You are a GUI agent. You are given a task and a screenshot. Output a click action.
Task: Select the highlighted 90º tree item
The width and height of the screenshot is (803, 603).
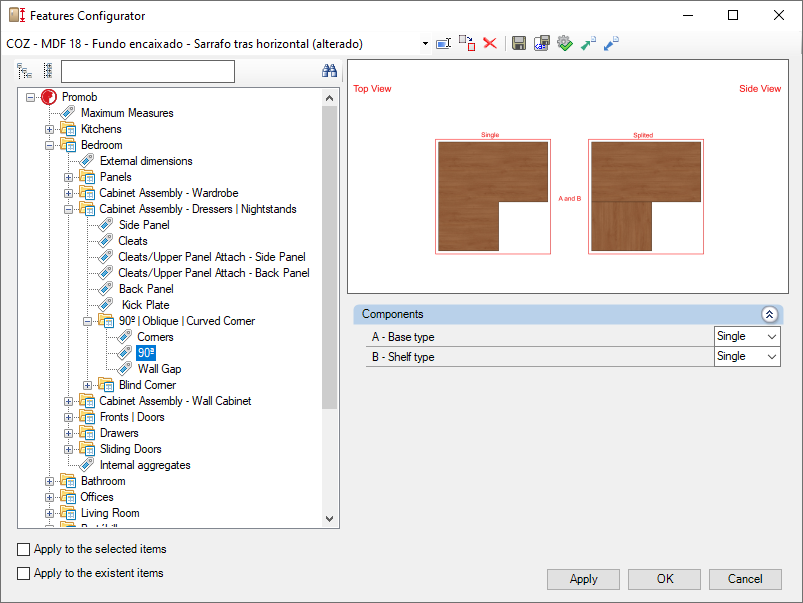pos(146,352)
